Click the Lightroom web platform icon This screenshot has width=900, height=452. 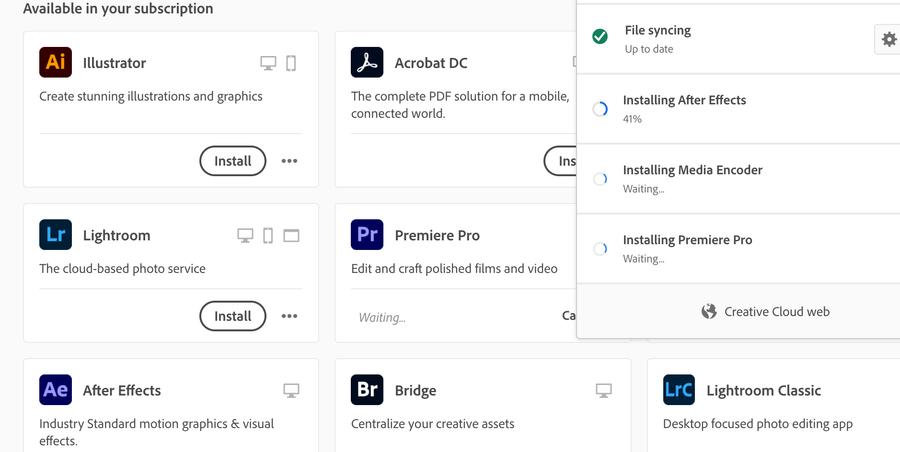291,236
